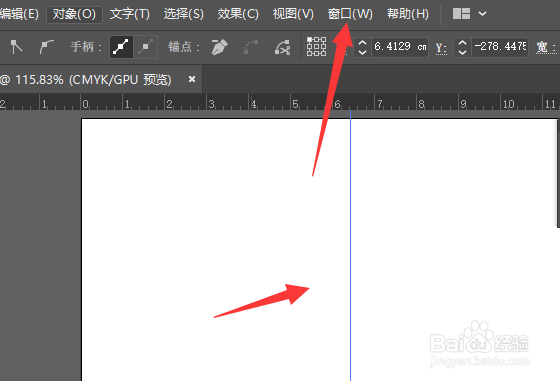Open the 帮助(H) menu

pos(408,14)
